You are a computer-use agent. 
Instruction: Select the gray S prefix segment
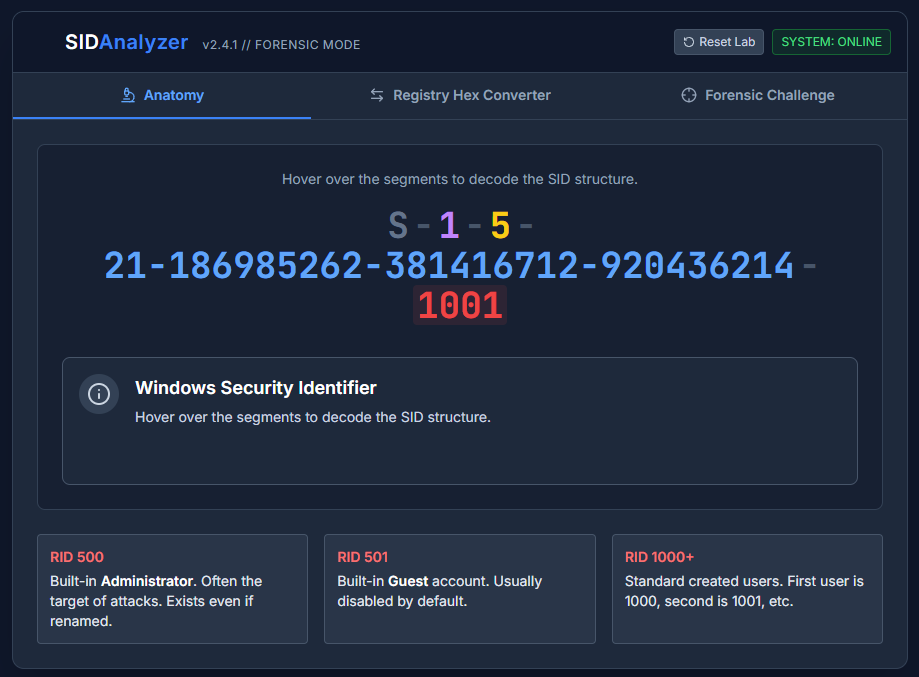coord(398,226)
